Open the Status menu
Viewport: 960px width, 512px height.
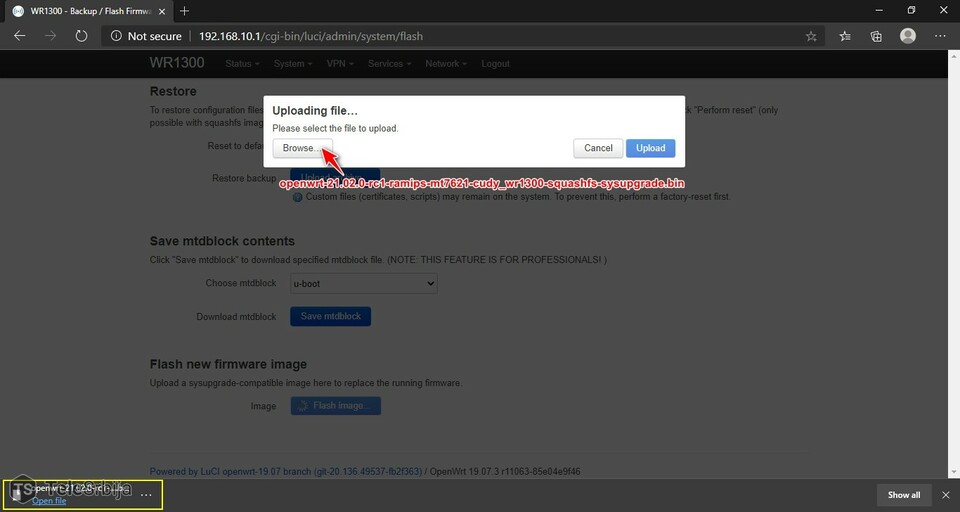point(242,64)
